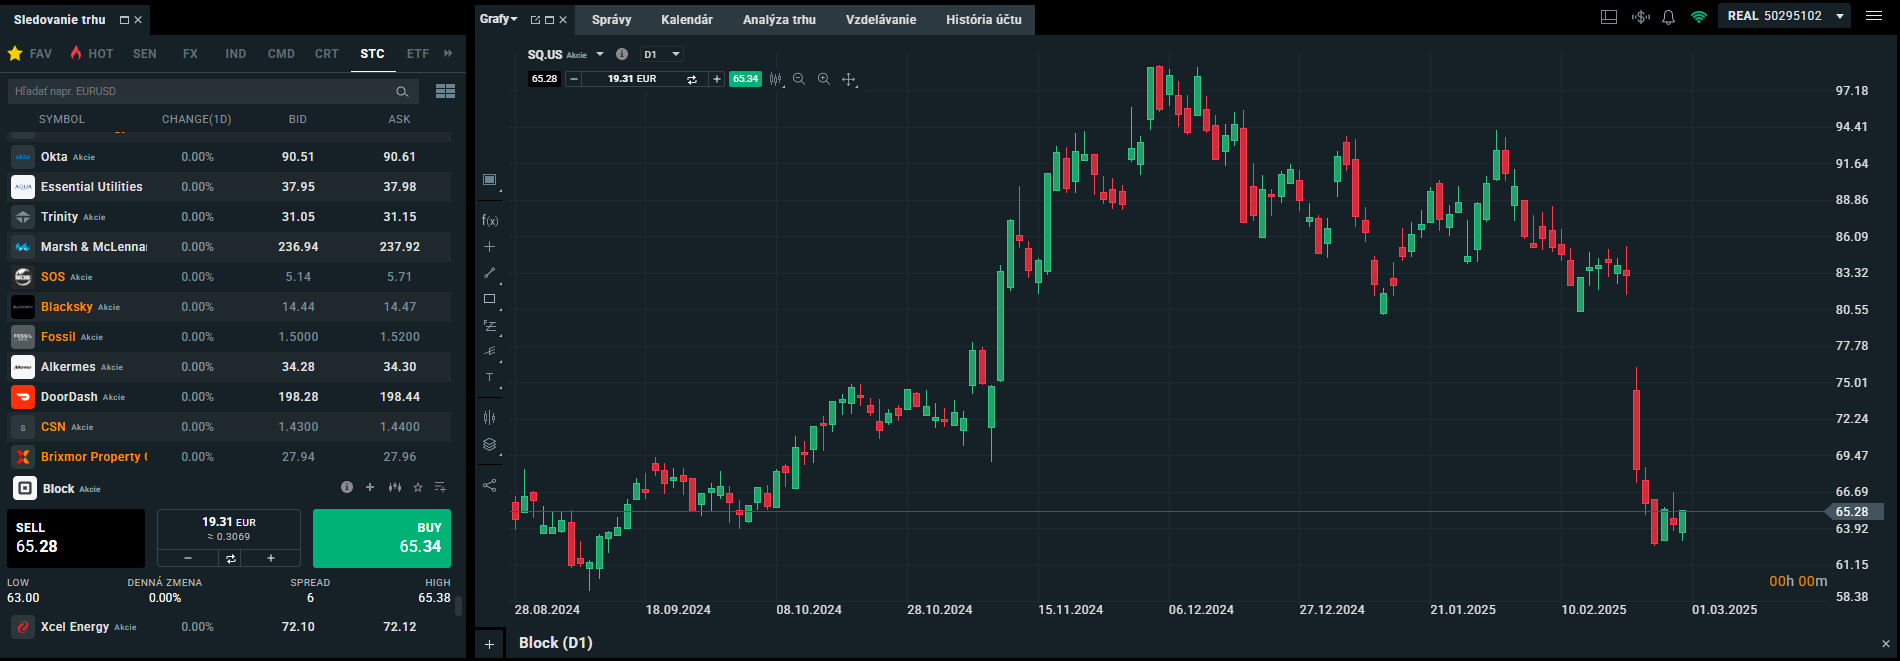Switch to the ETF tab in the watchlist

pos(417,54)
